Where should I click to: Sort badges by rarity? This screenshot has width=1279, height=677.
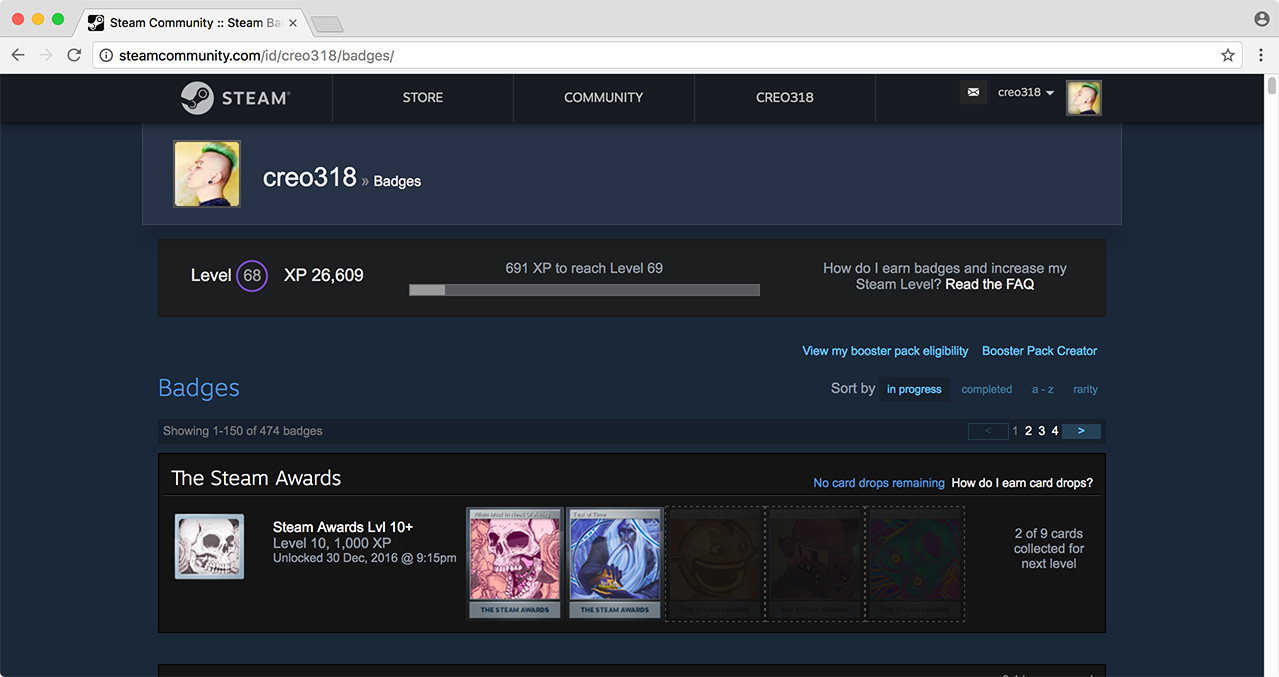click(1085, 390)
